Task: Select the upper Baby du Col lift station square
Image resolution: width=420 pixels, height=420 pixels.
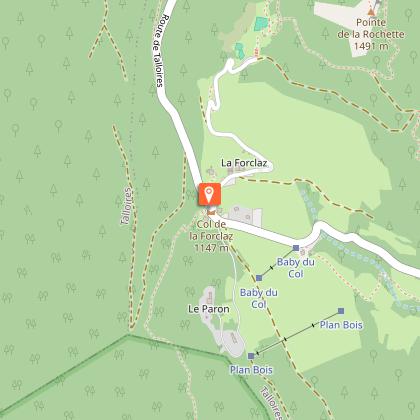Action: pyautogui.click(x=296, y=248)
